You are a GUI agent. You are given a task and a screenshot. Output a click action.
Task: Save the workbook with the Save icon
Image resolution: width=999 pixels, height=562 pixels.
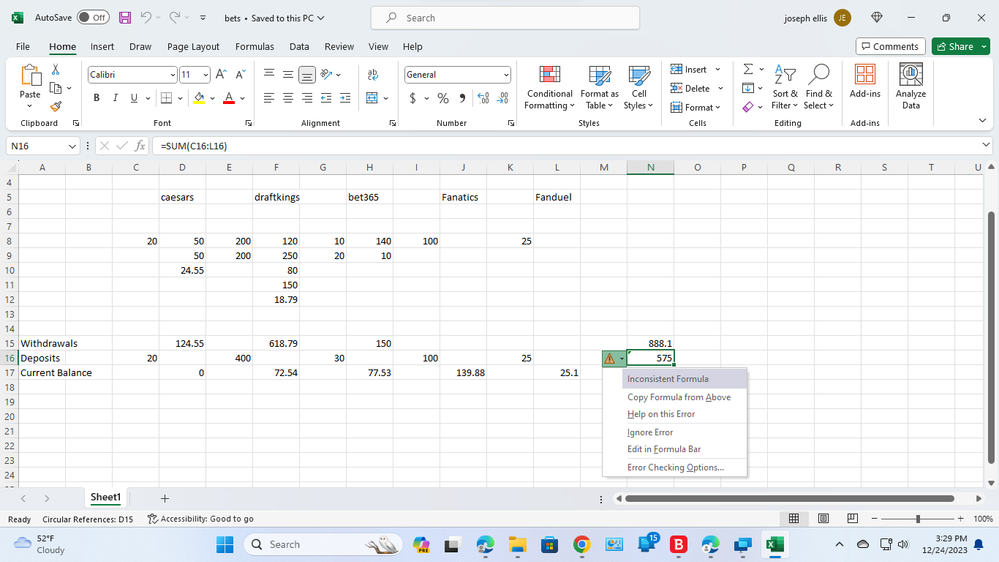[125, 18]
